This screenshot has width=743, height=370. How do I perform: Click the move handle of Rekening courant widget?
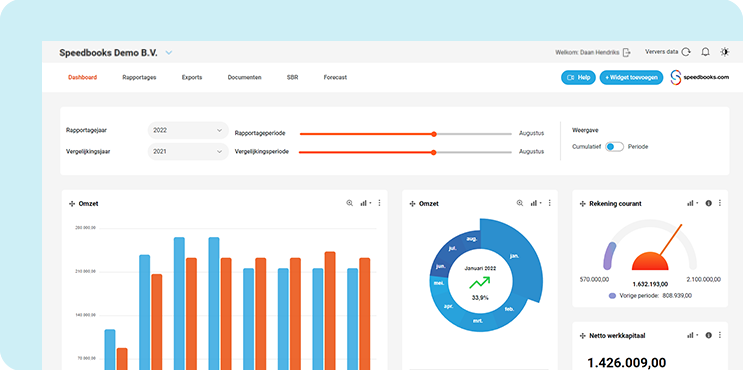point(583,204)
